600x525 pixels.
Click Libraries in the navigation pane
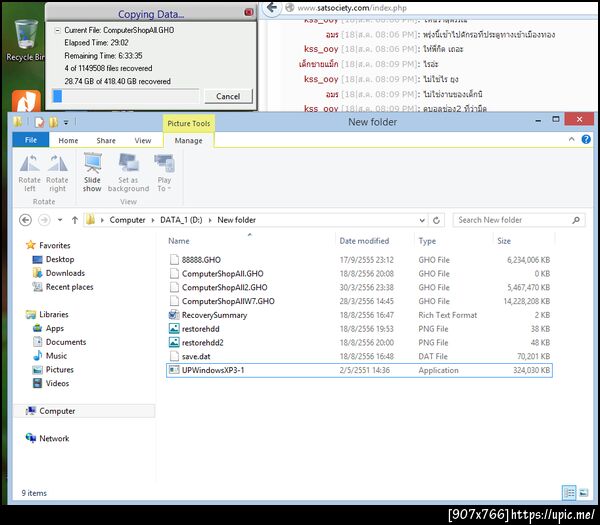tap(54, 314)
